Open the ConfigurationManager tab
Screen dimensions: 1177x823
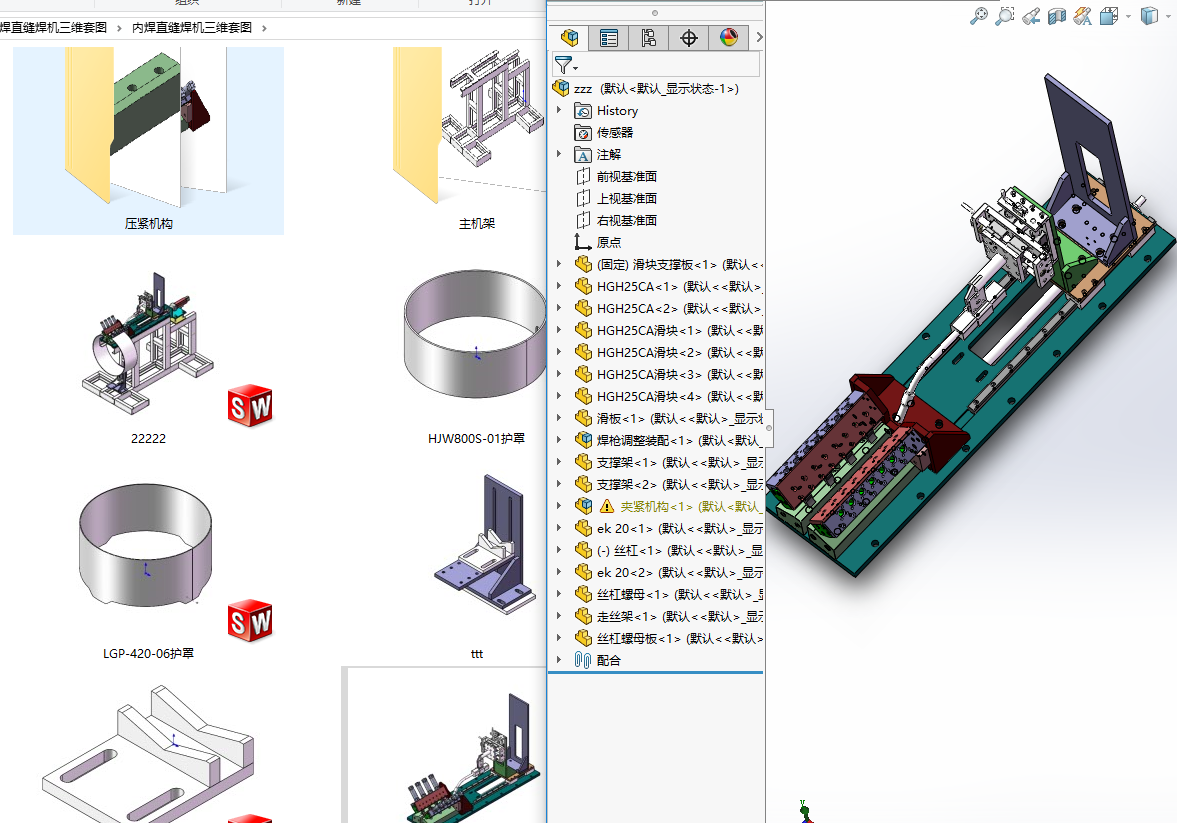[649, 38]
